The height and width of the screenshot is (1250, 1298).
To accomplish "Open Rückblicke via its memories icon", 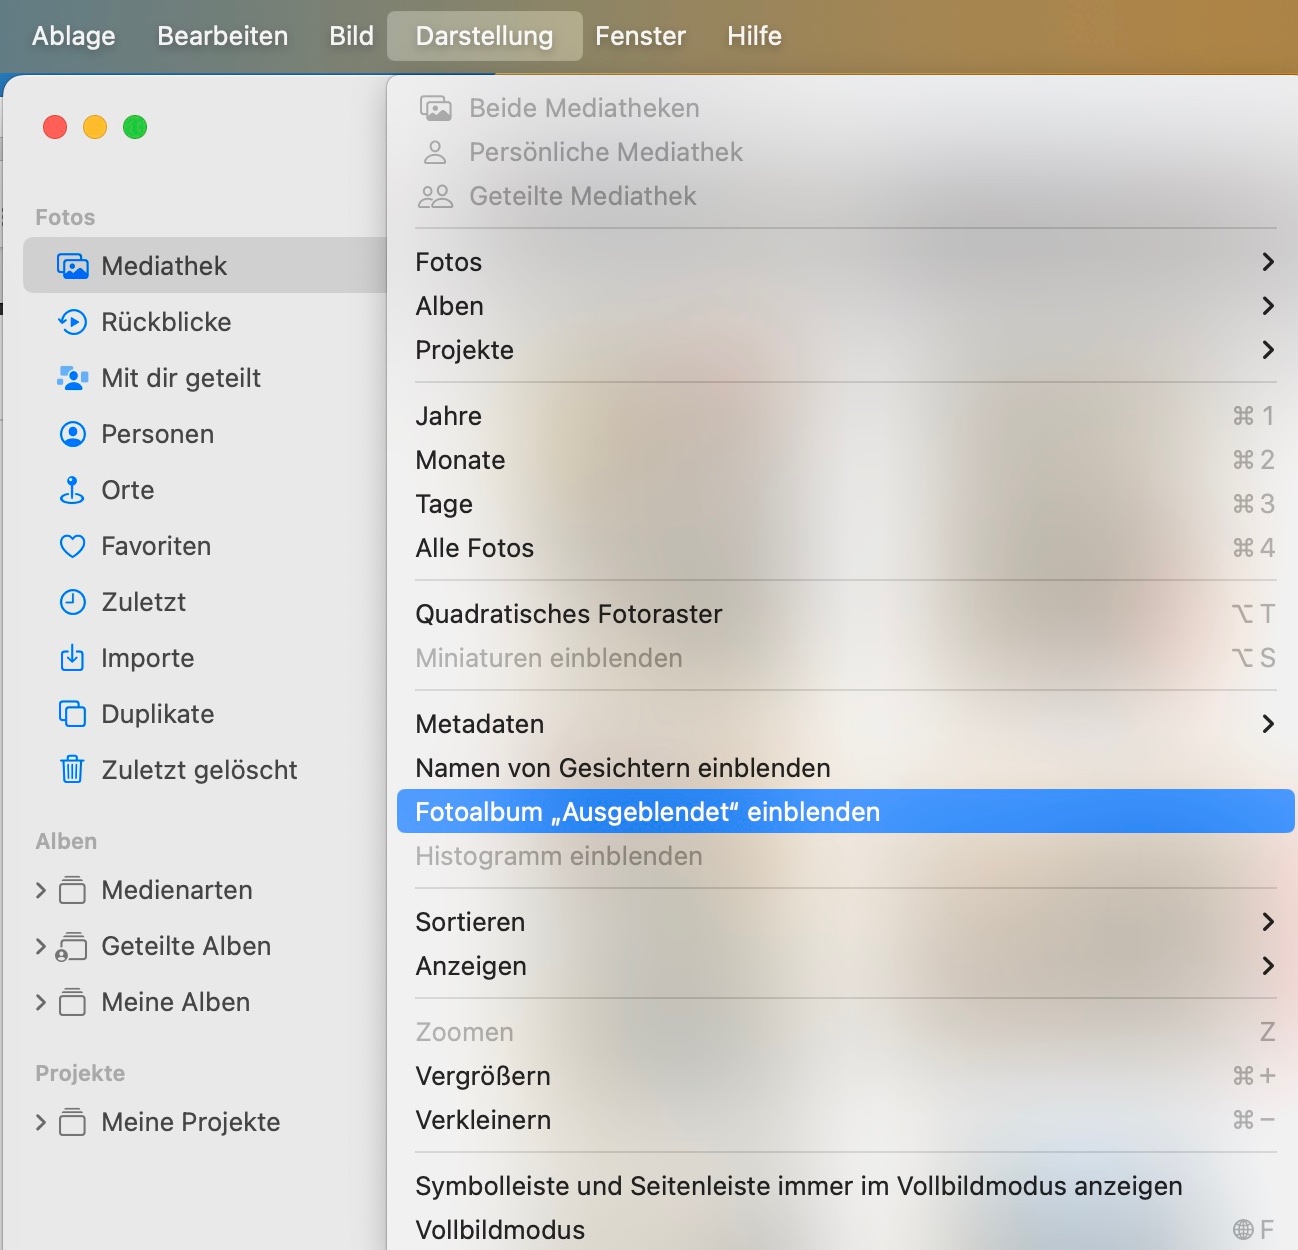I will 72,322.
